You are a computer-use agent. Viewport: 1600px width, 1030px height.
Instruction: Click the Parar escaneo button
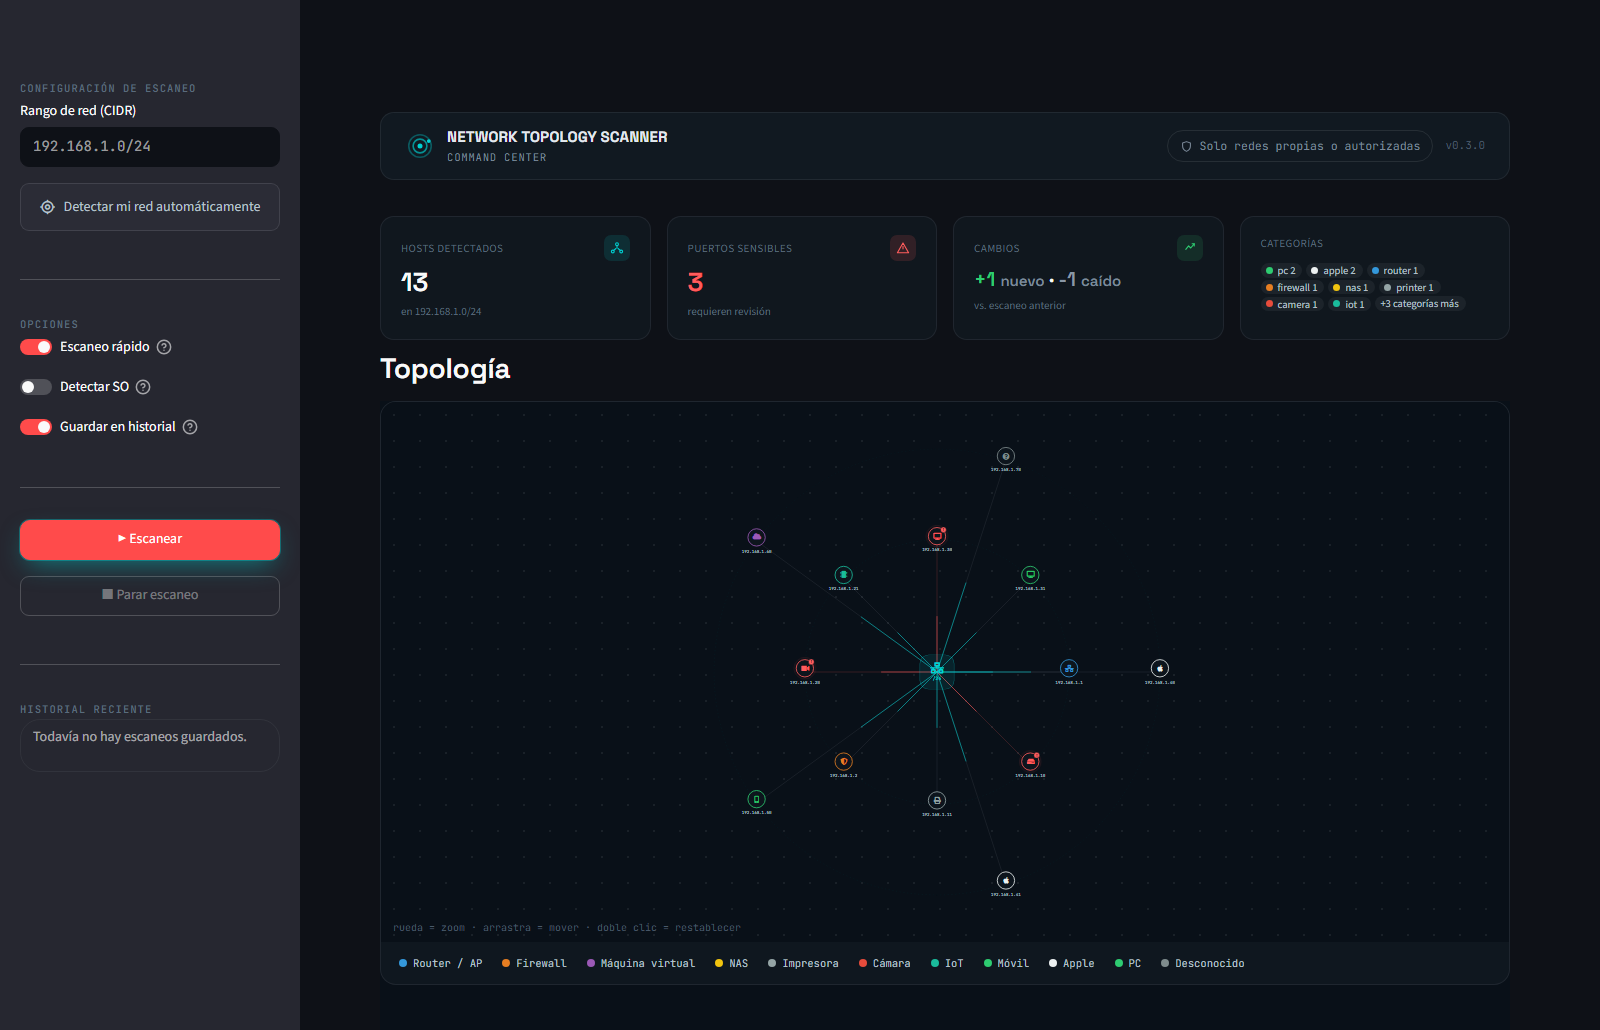pyautogui.click(x=150, y=595)
